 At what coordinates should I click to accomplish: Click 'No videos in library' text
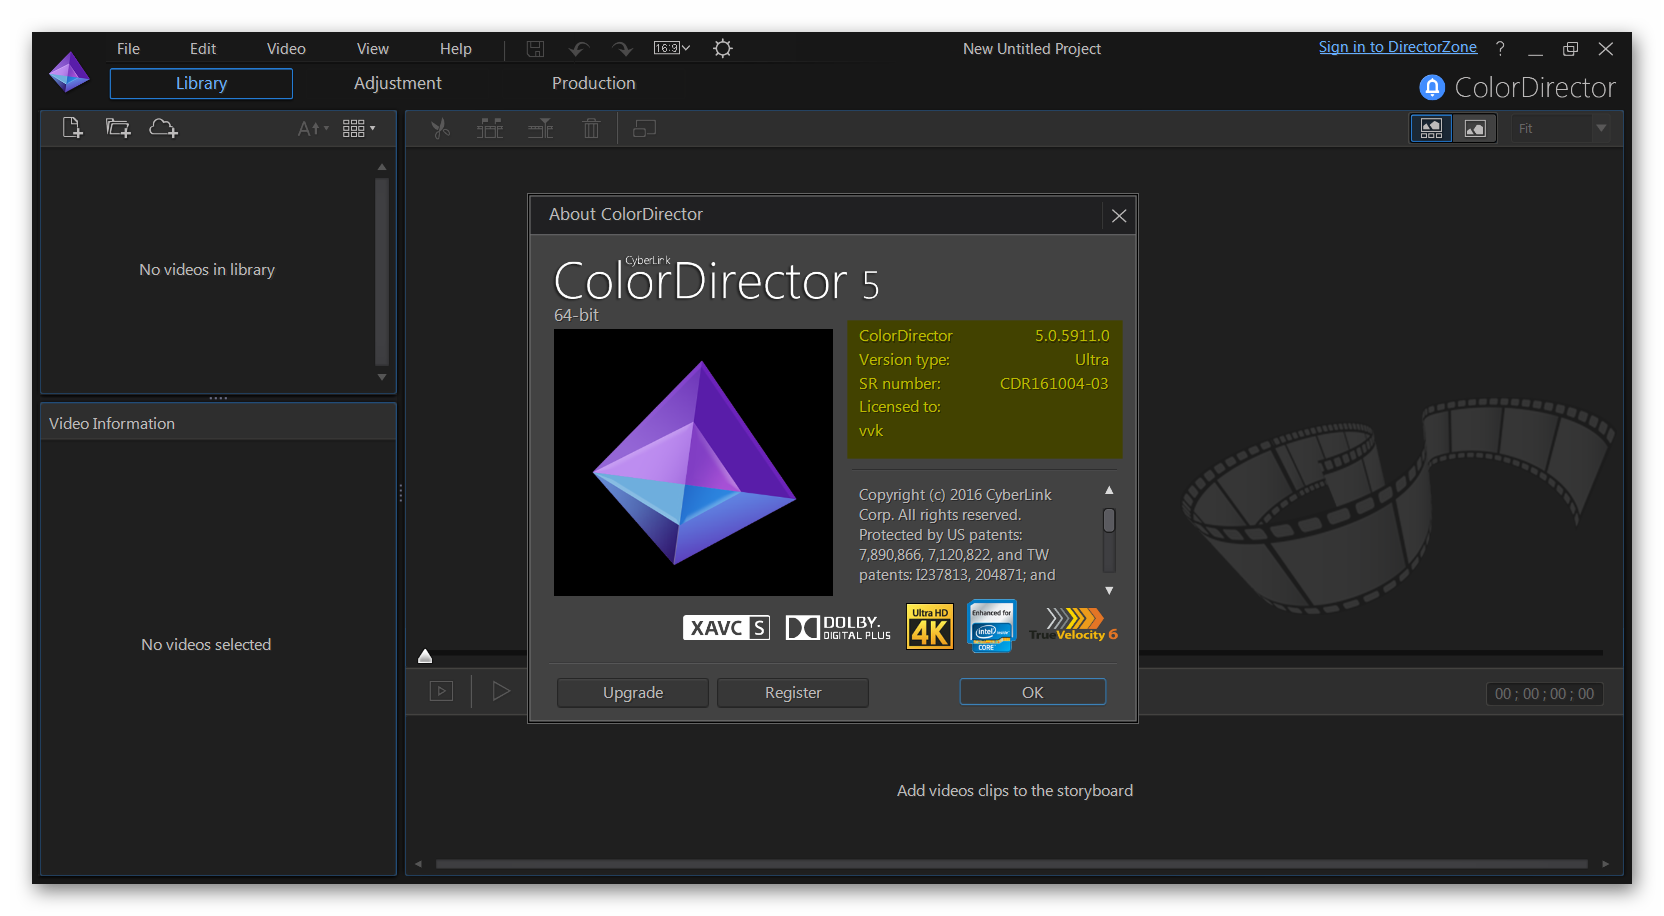pos(207,270)
